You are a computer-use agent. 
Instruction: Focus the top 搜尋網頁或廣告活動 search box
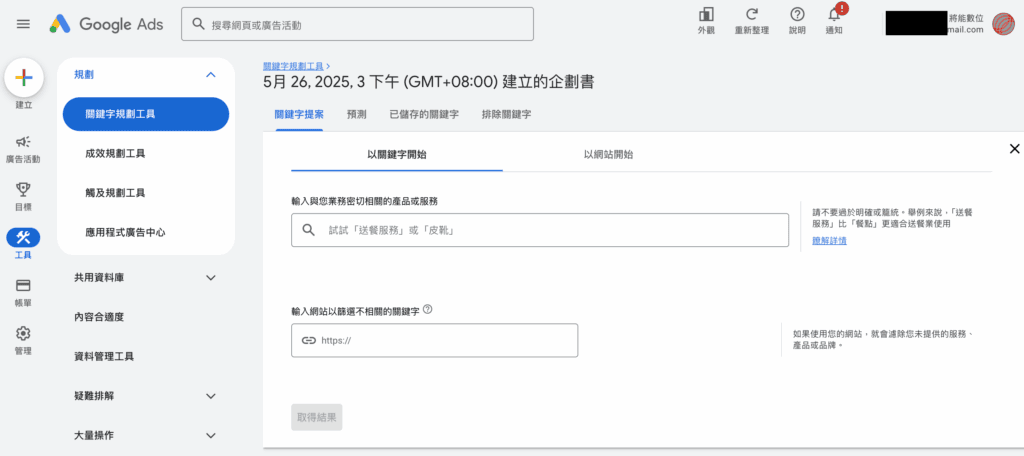pos(357,24)
